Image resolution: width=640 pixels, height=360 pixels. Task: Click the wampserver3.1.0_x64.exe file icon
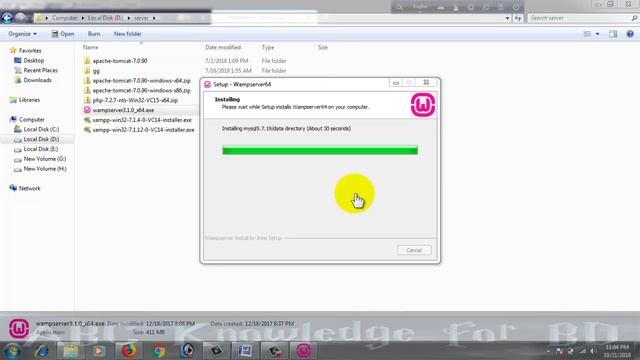pyautogui.click(x=87, y=110)
